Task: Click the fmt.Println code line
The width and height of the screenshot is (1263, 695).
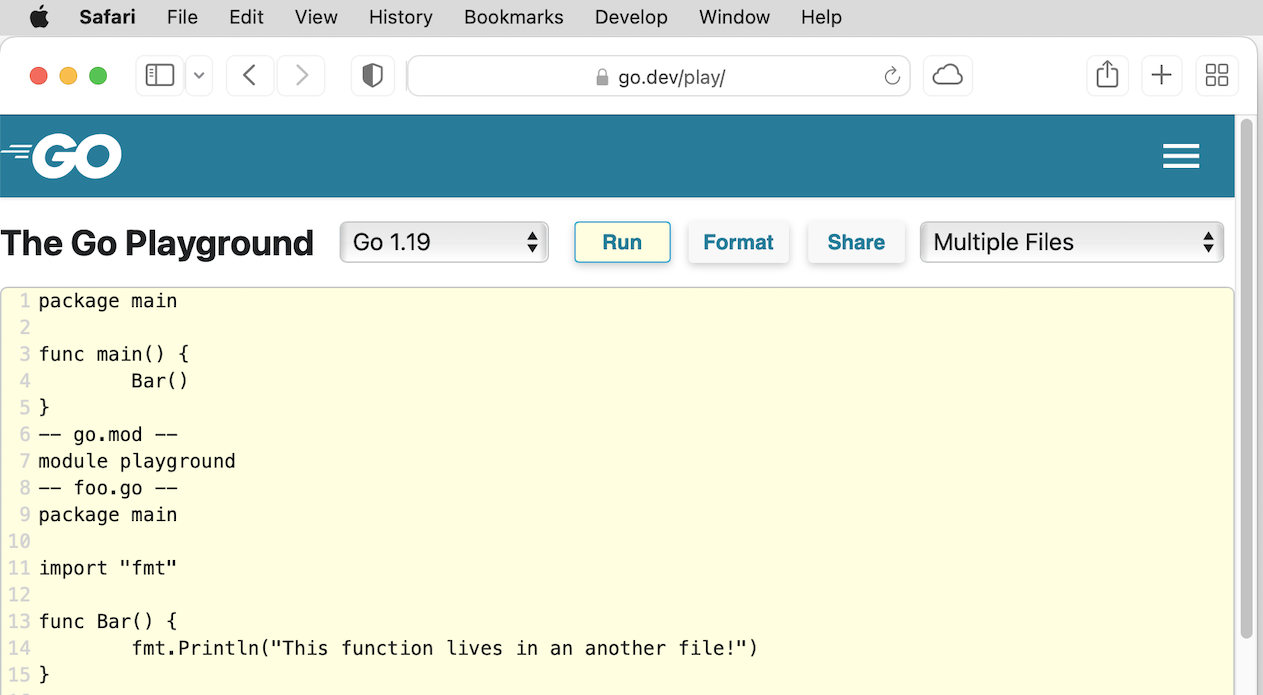Action: pos(445,648)
